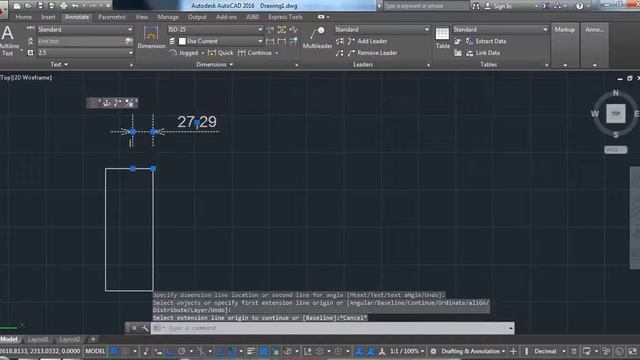Open Use Current dimension layer dropdown

coord(220,41)
